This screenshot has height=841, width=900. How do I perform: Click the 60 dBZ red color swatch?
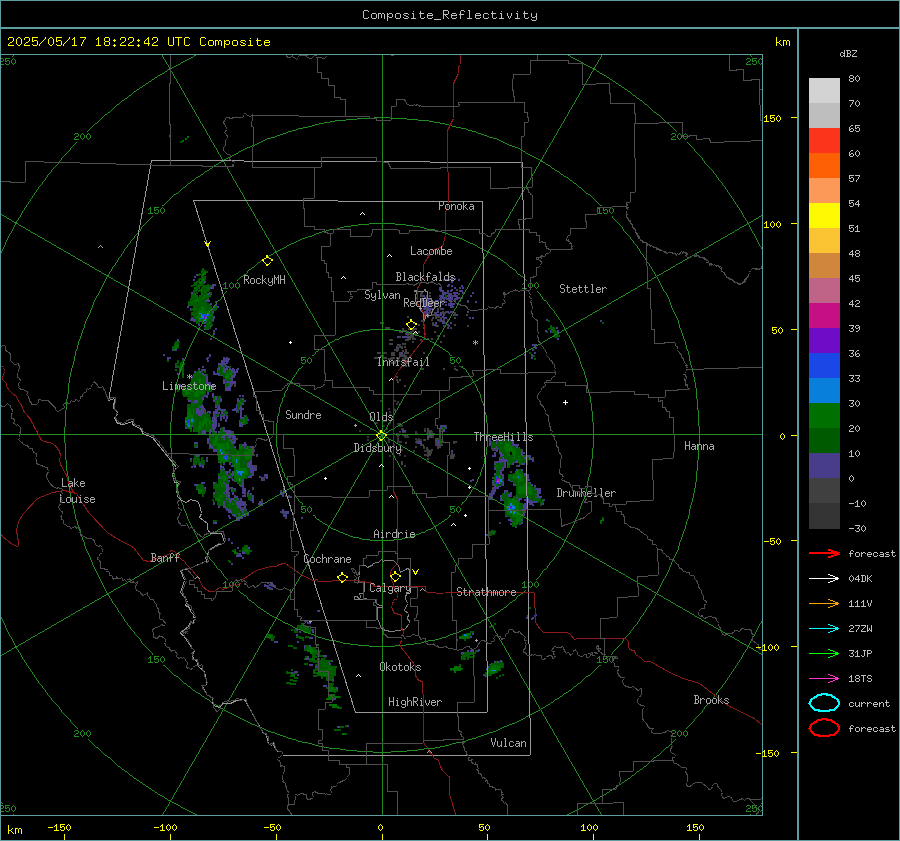coord(824,141)
